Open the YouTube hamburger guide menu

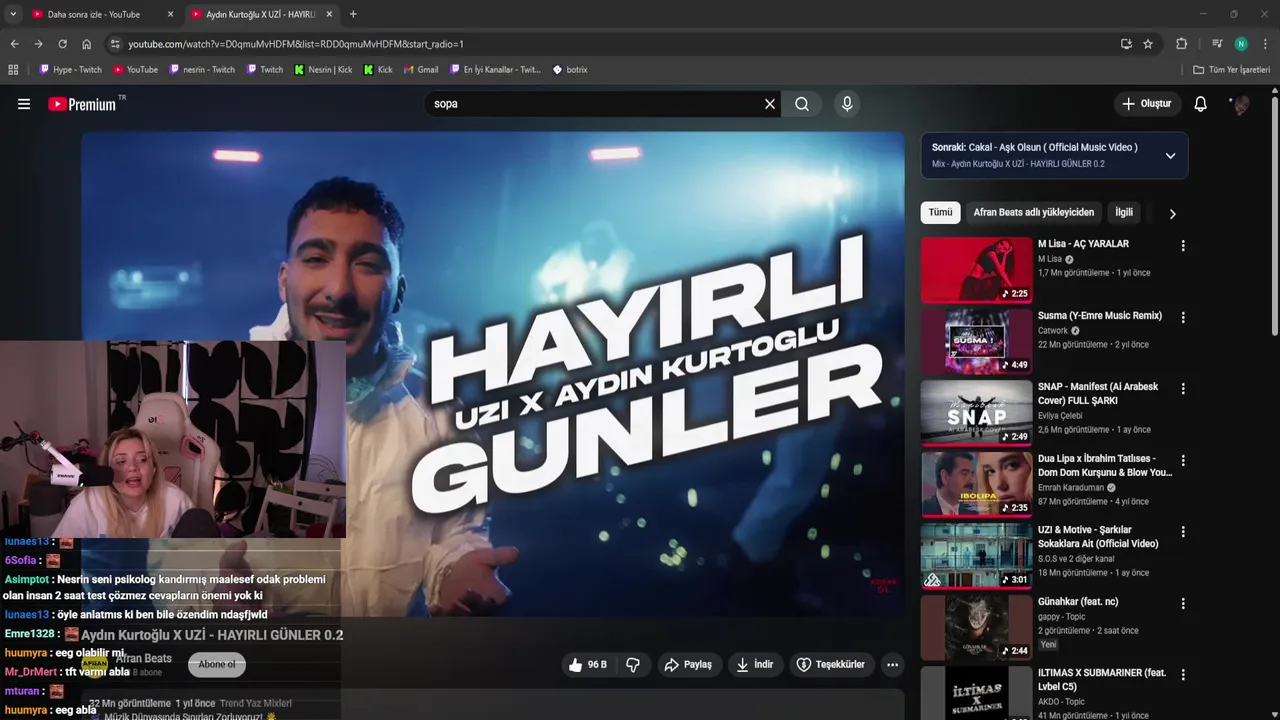click(x=24, y=104)
